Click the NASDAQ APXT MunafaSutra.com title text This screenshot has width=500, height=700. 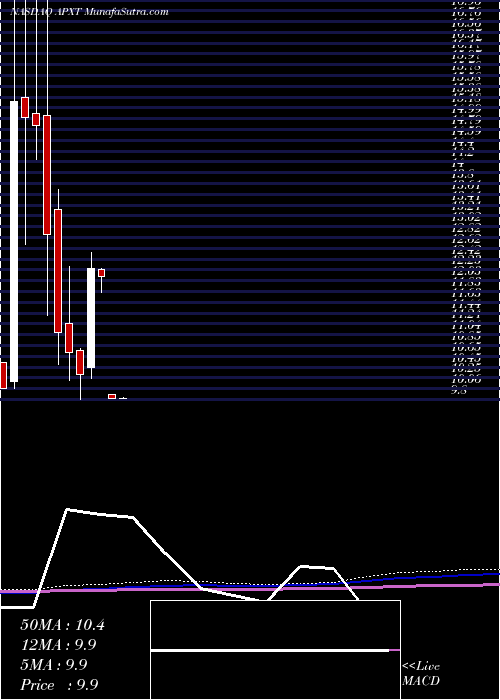click(x=89, y=12)
